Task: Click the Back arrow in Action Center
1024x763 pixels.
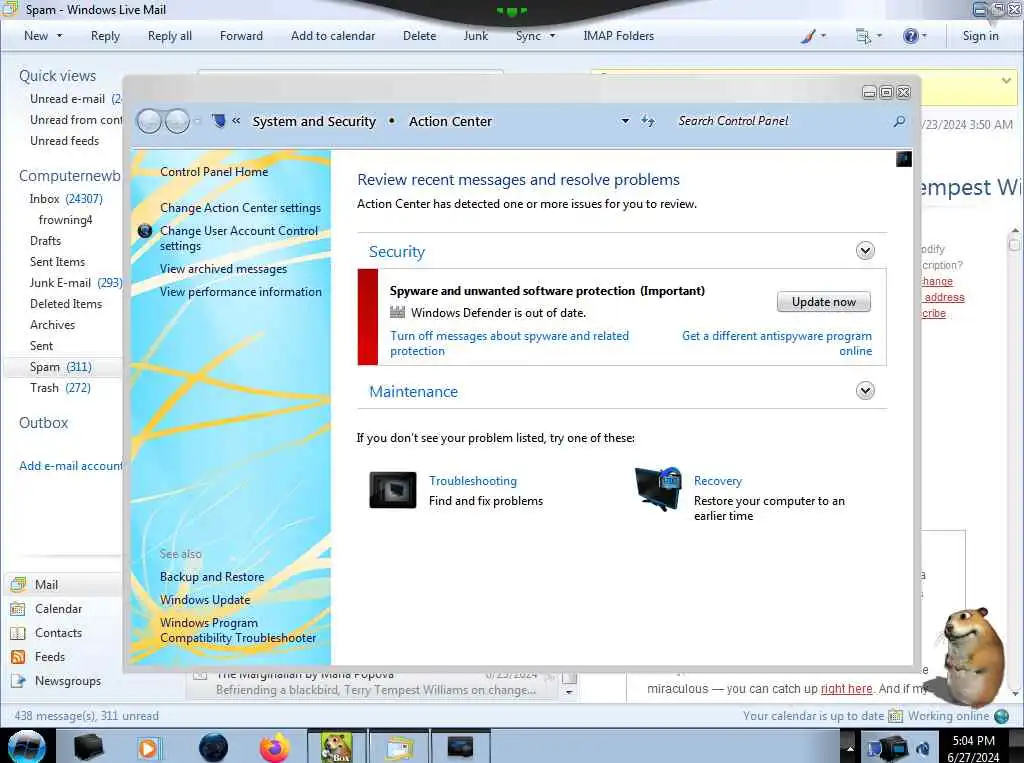Action: pos(150,121)
